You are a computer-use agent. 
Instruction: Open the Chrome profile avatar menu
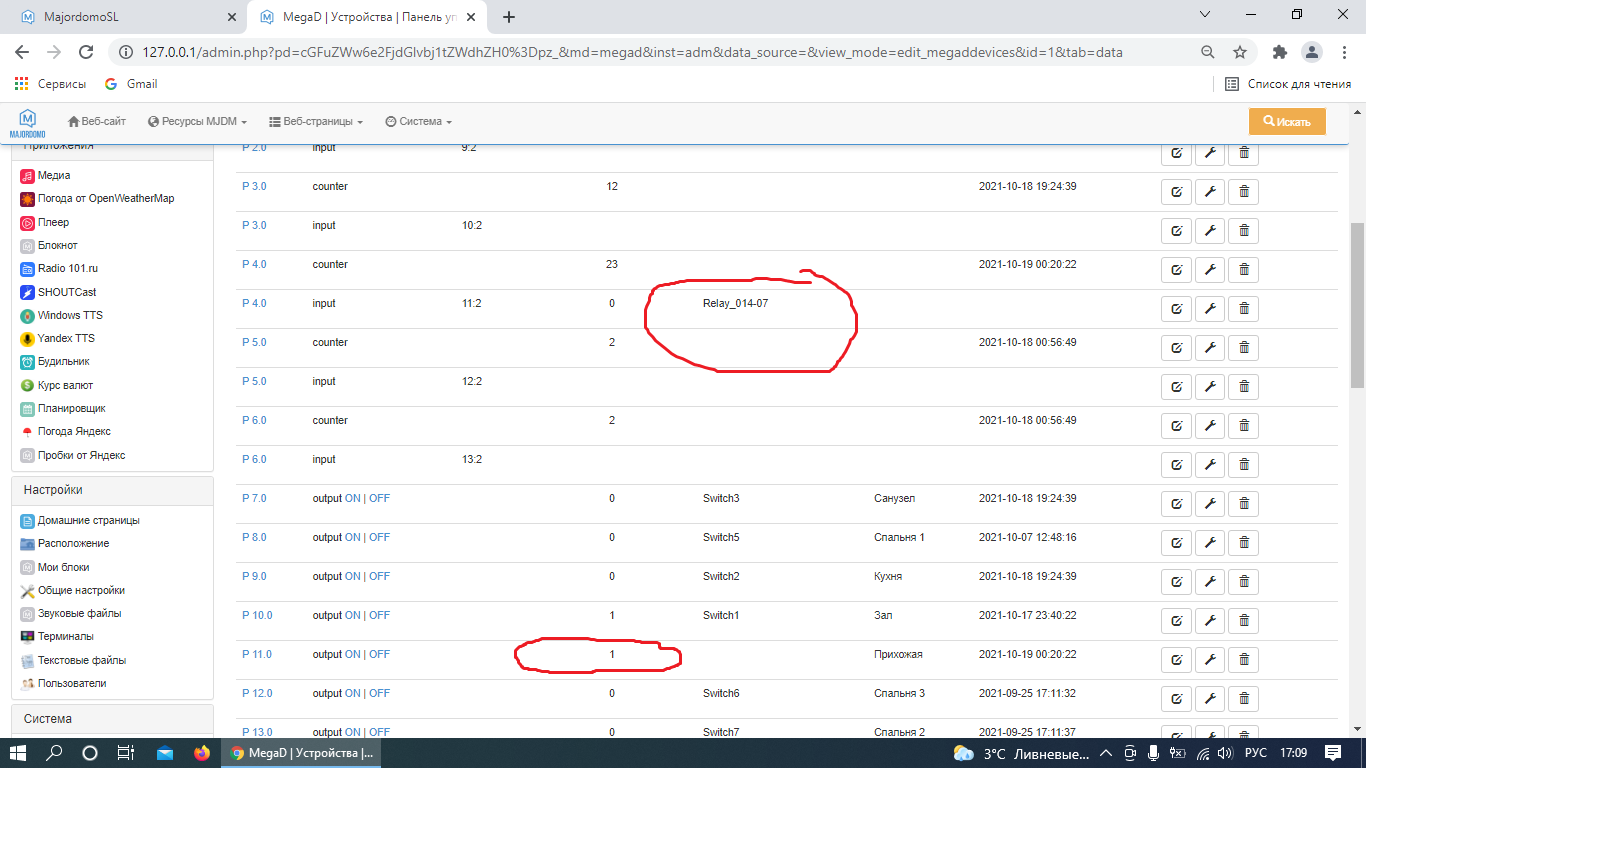[1312, 52]
